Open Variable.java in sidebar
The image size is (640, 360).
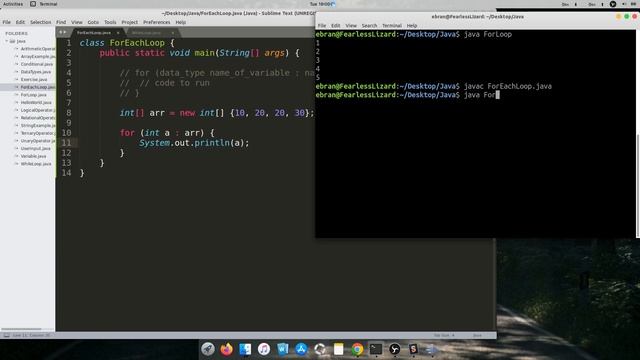(x=33, y=156)
